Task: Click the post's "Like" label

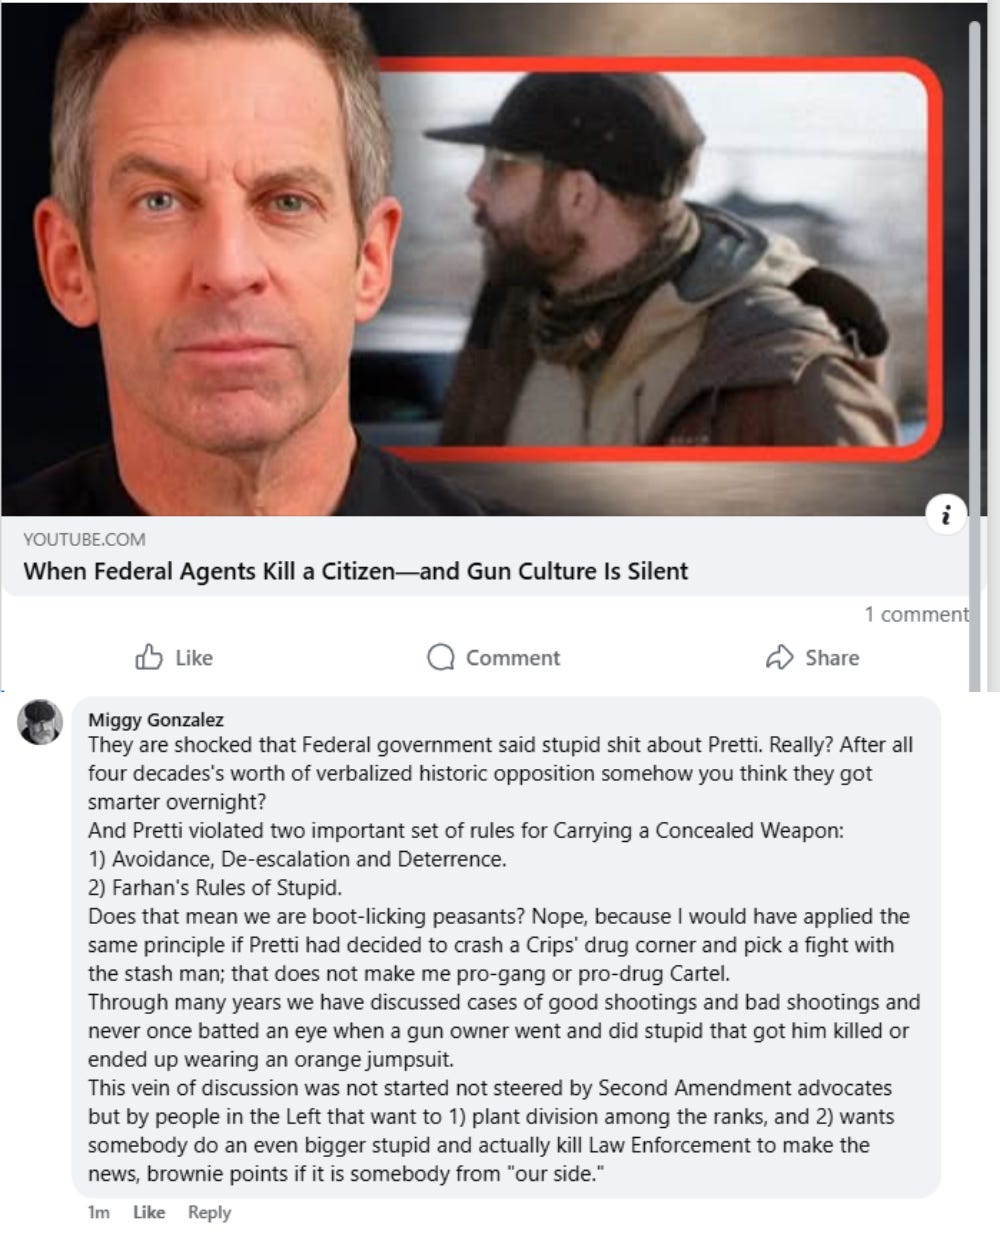Action: 194,657
